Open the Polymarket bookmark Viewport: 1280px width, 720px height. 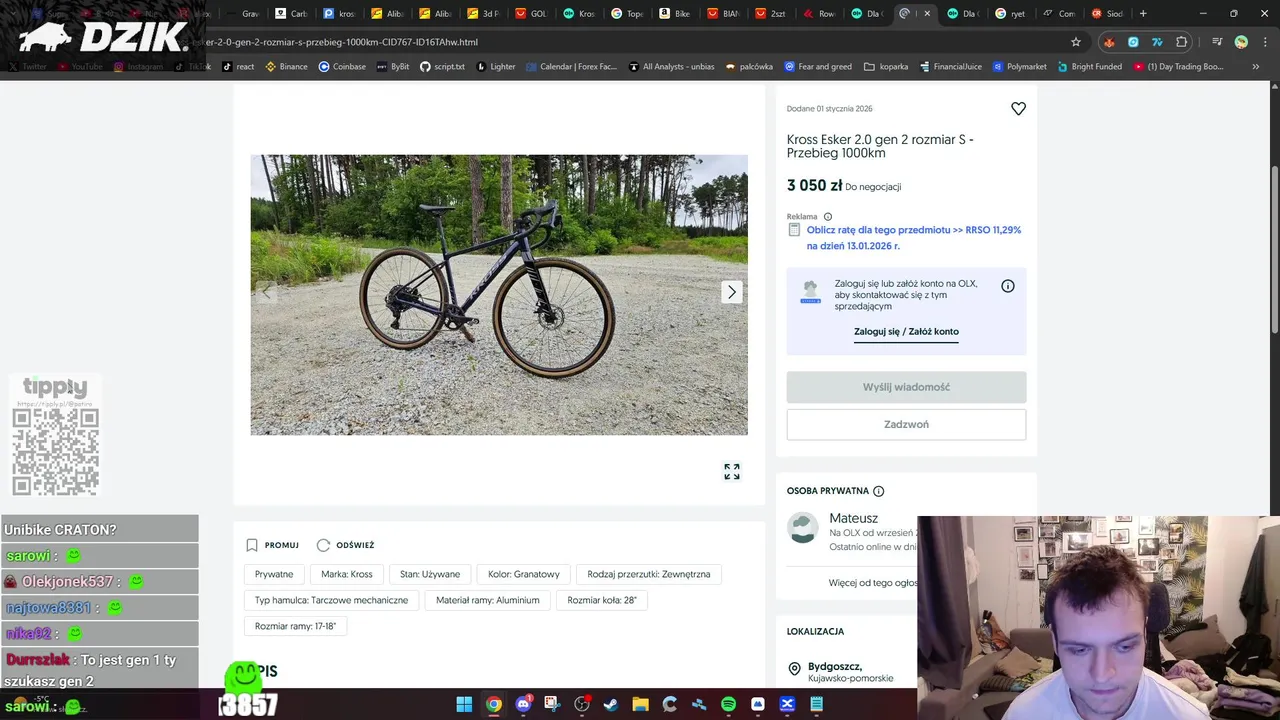[1019, 66]
